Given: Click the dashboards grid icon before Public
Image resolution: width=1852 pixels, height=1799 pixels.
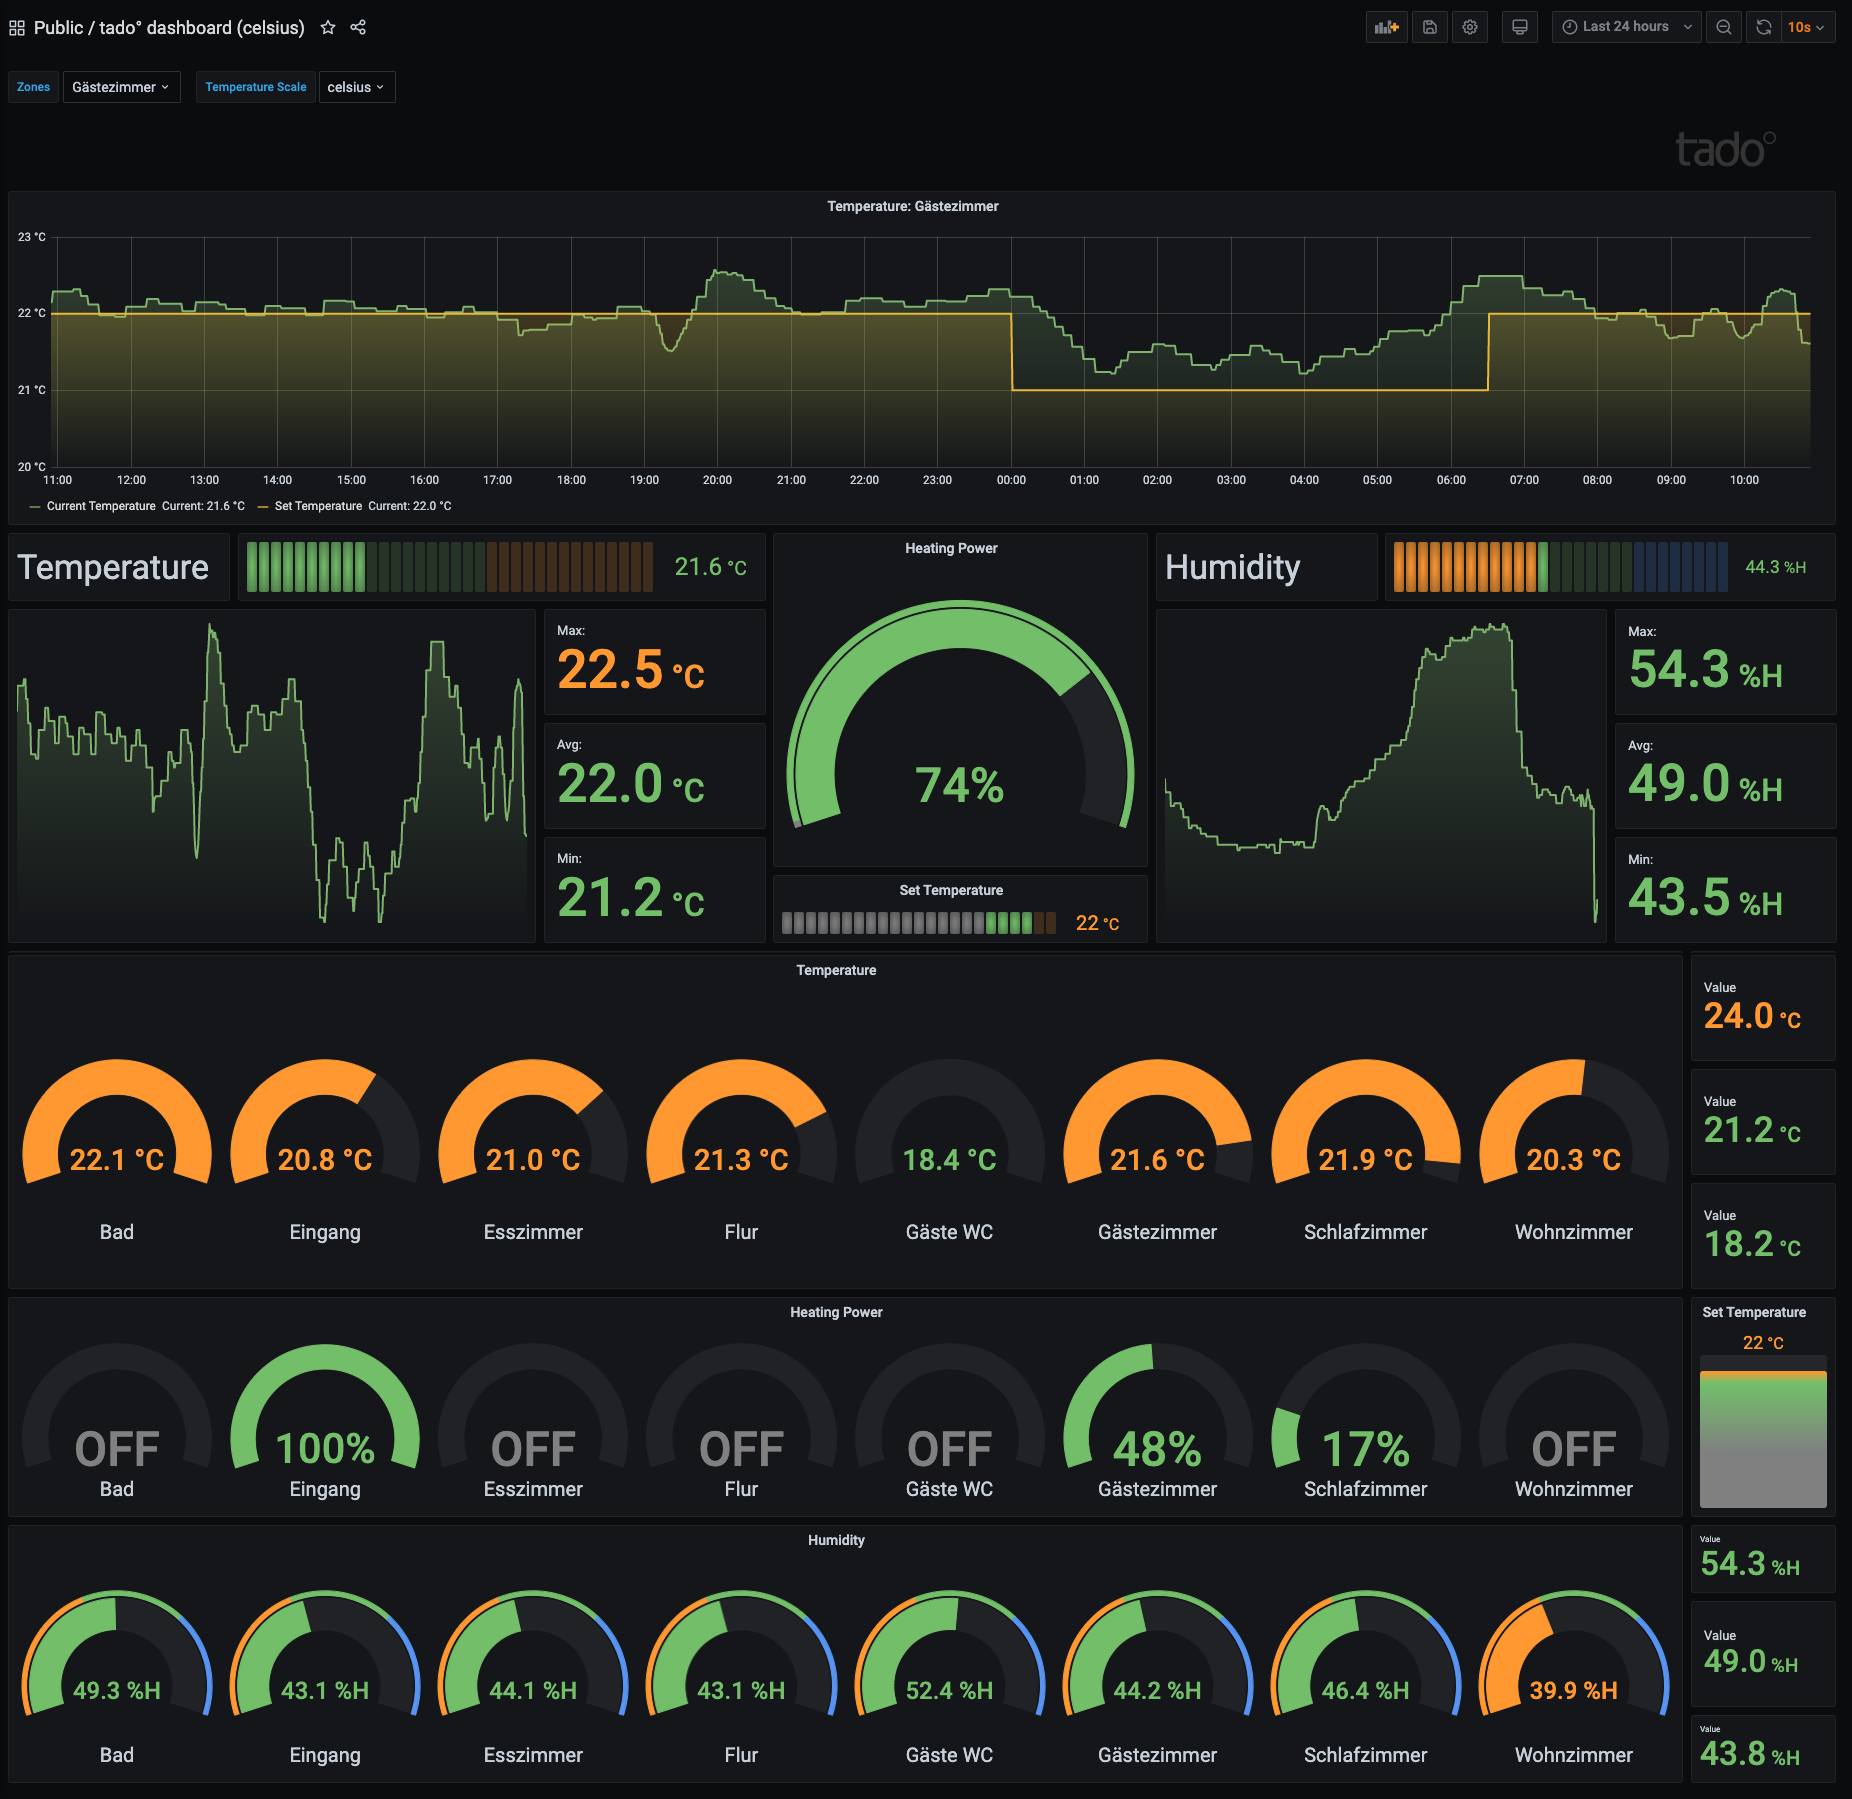Looking at the screenshot, I should tap(16, 27).
